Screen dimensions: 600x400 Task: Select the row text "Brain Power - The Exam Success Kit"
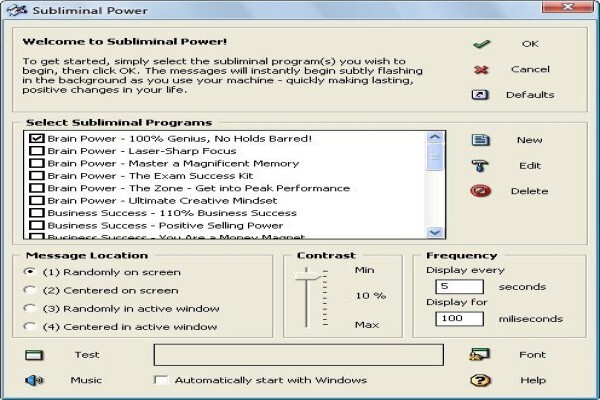point(150,176)
